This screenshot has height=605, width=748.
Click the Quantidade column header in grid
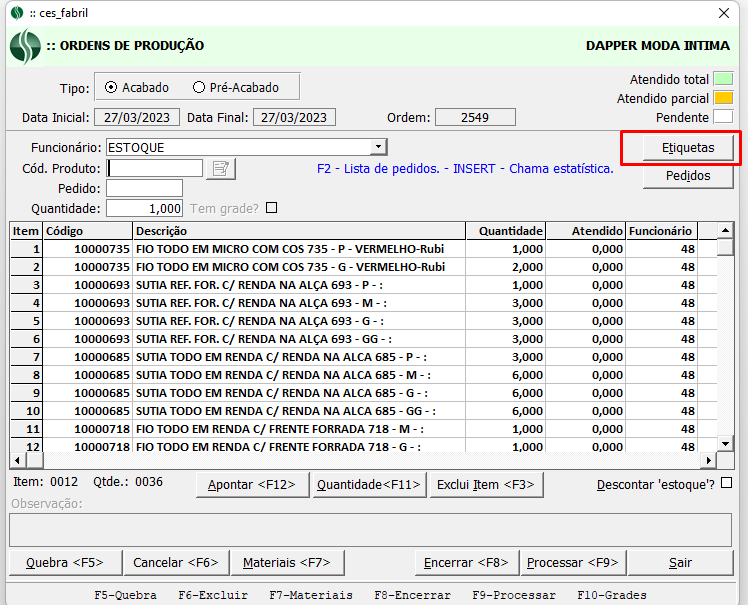pyautogui.click(x=506, y=231)
